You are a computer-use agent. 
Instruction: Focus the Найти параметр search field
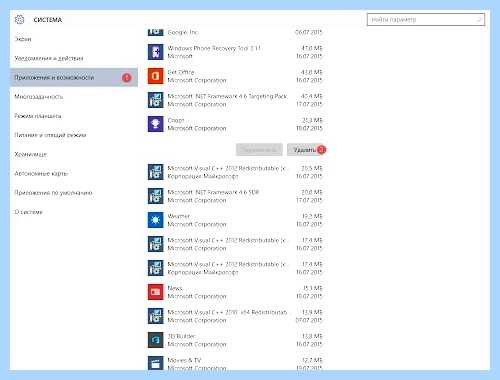coord(426,20)
